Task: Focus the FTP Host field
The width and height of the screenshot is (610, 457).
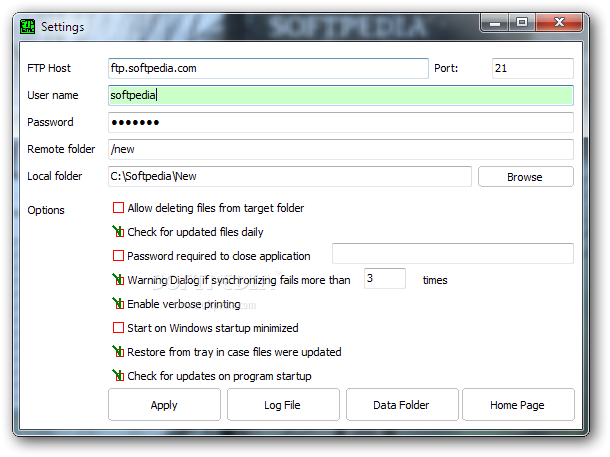Action: 268,68
